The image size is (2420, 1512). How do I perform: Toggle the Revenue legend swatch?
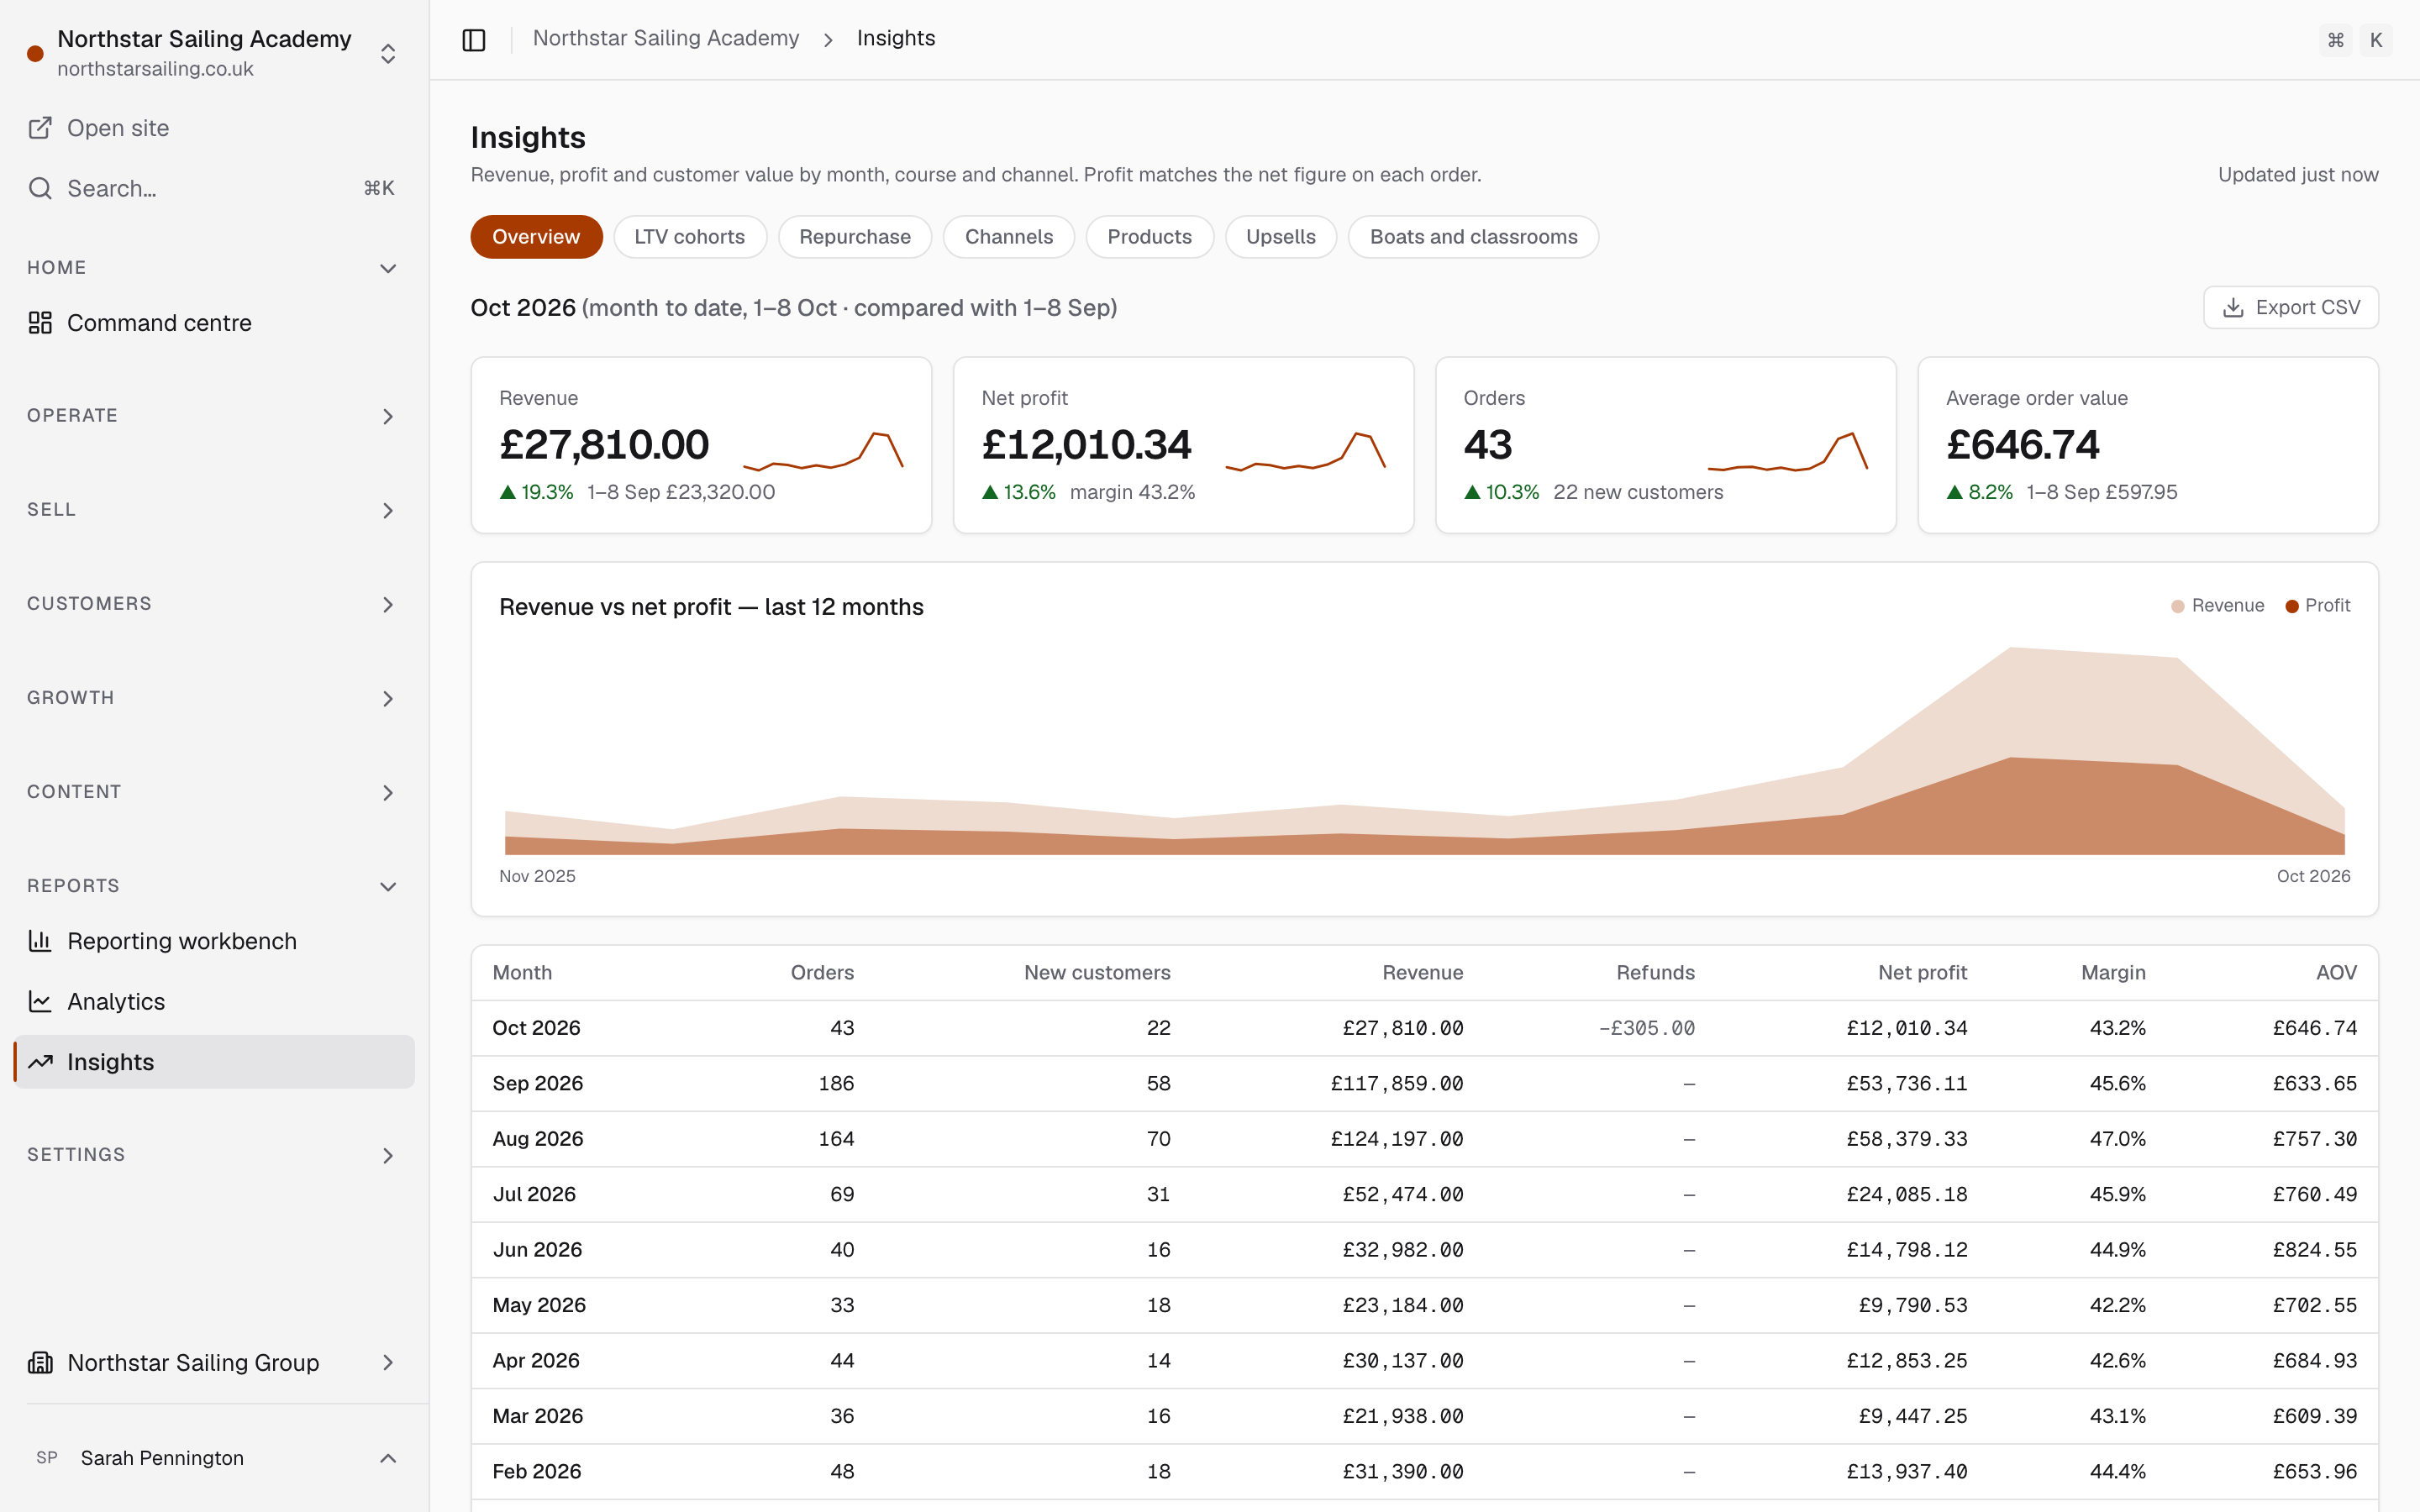2177,606
